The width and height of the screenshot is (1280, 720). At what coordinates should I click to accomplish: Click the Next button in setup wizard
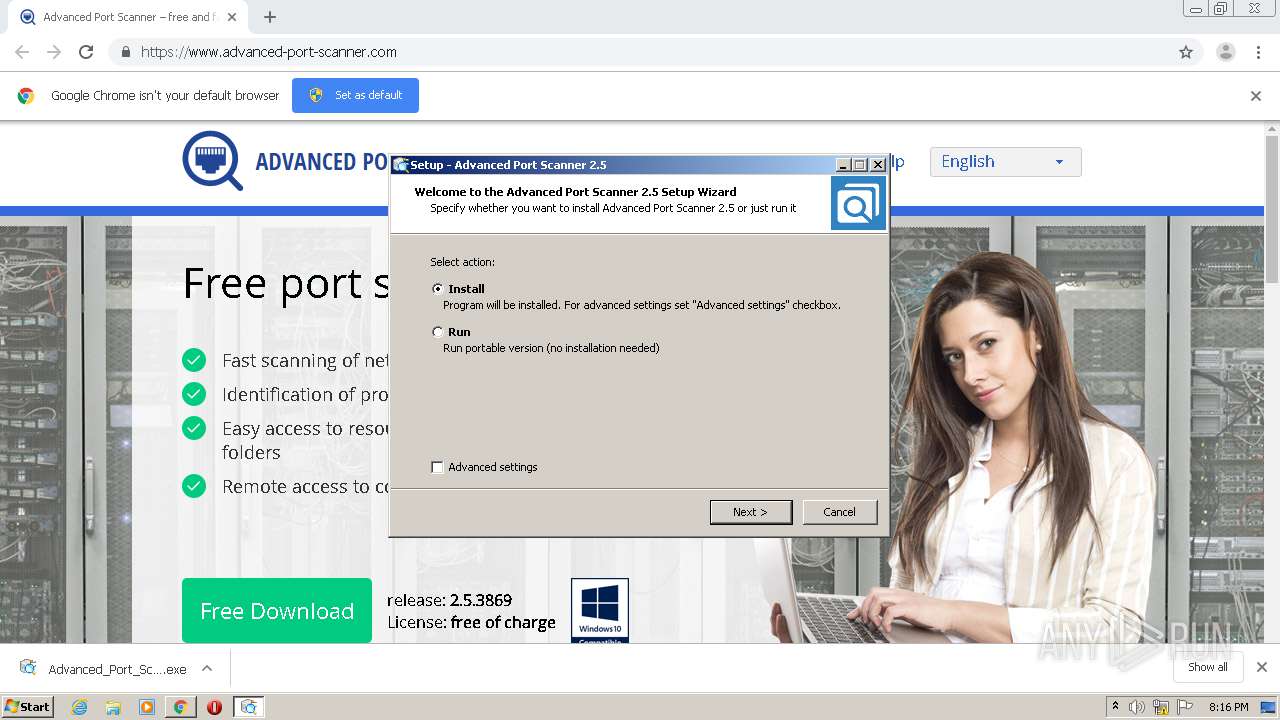point(750,512)
